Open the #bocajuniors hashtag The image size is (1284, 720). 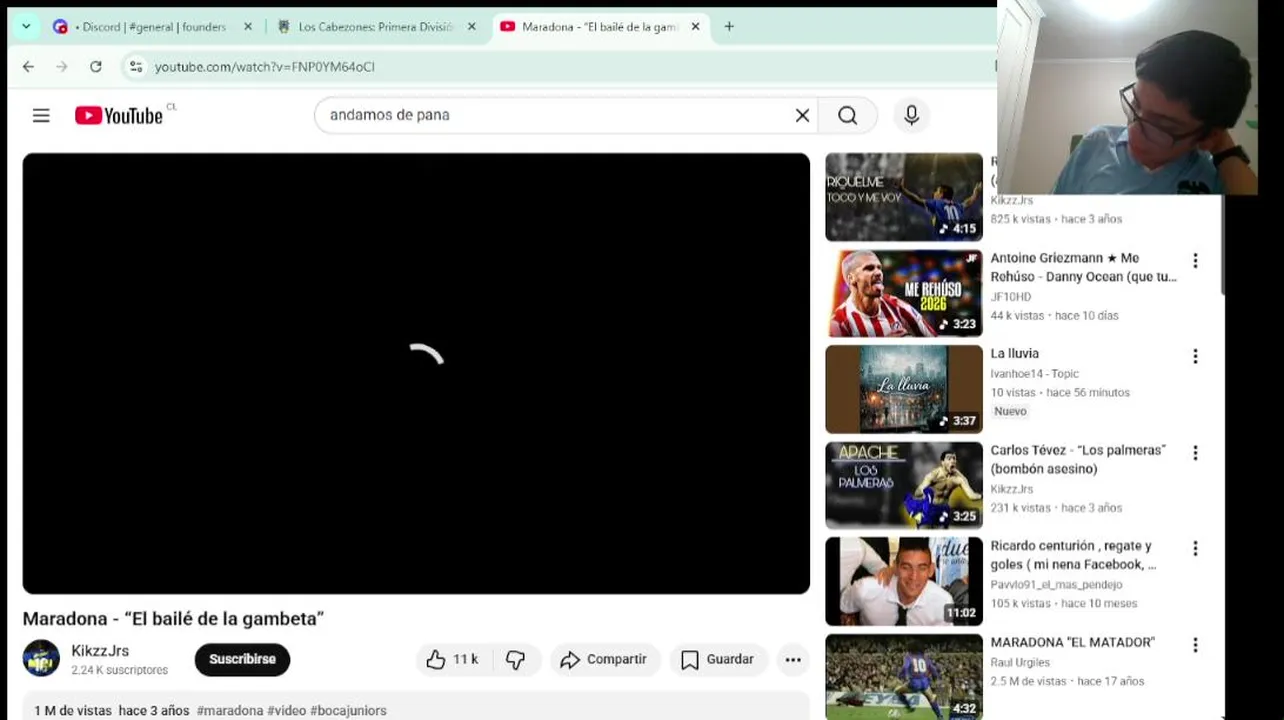(348, 710)
